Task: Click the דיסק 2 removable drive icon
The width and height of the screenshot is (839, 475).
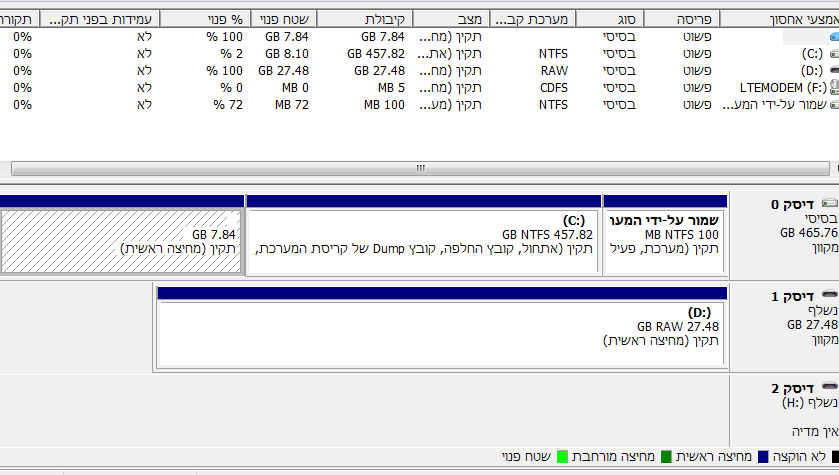Action: pos(829,387)
